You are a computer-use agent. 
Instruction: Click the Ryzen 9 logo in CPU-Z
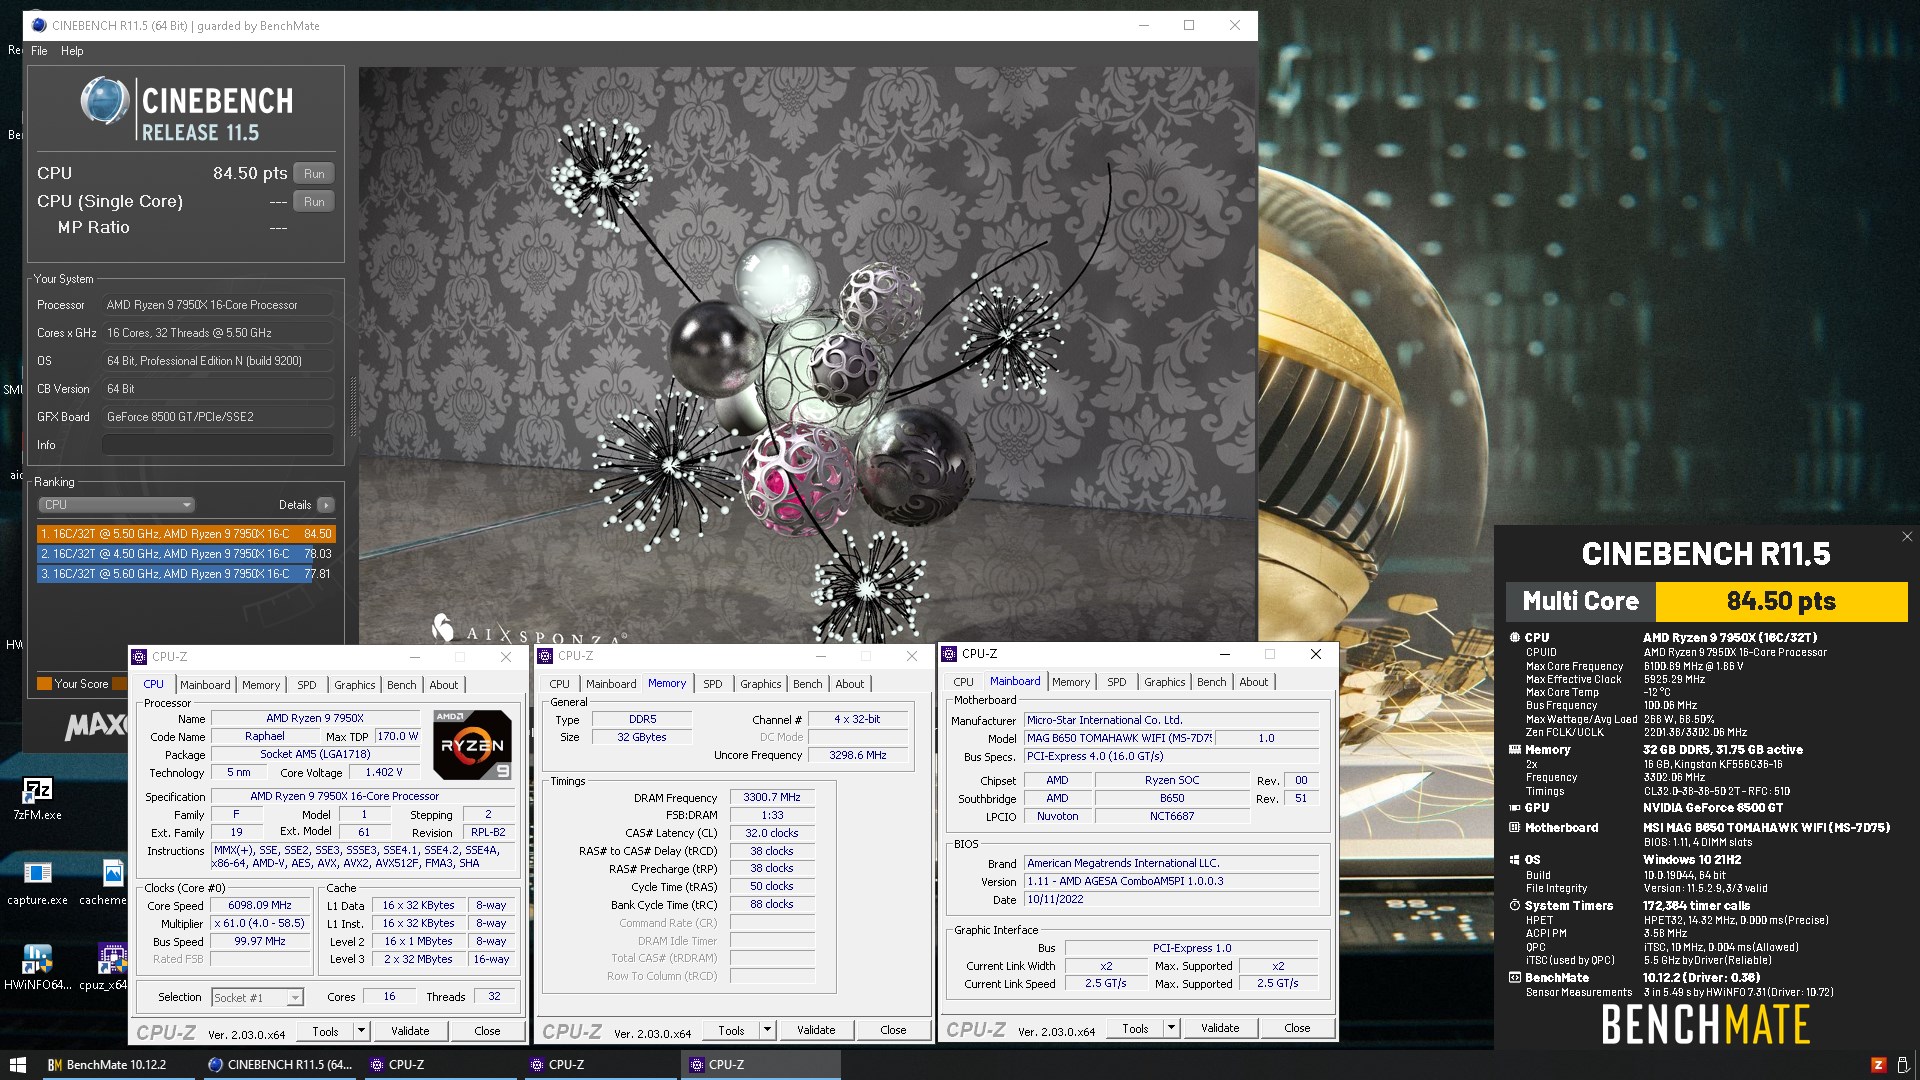(x=472, y=744)
